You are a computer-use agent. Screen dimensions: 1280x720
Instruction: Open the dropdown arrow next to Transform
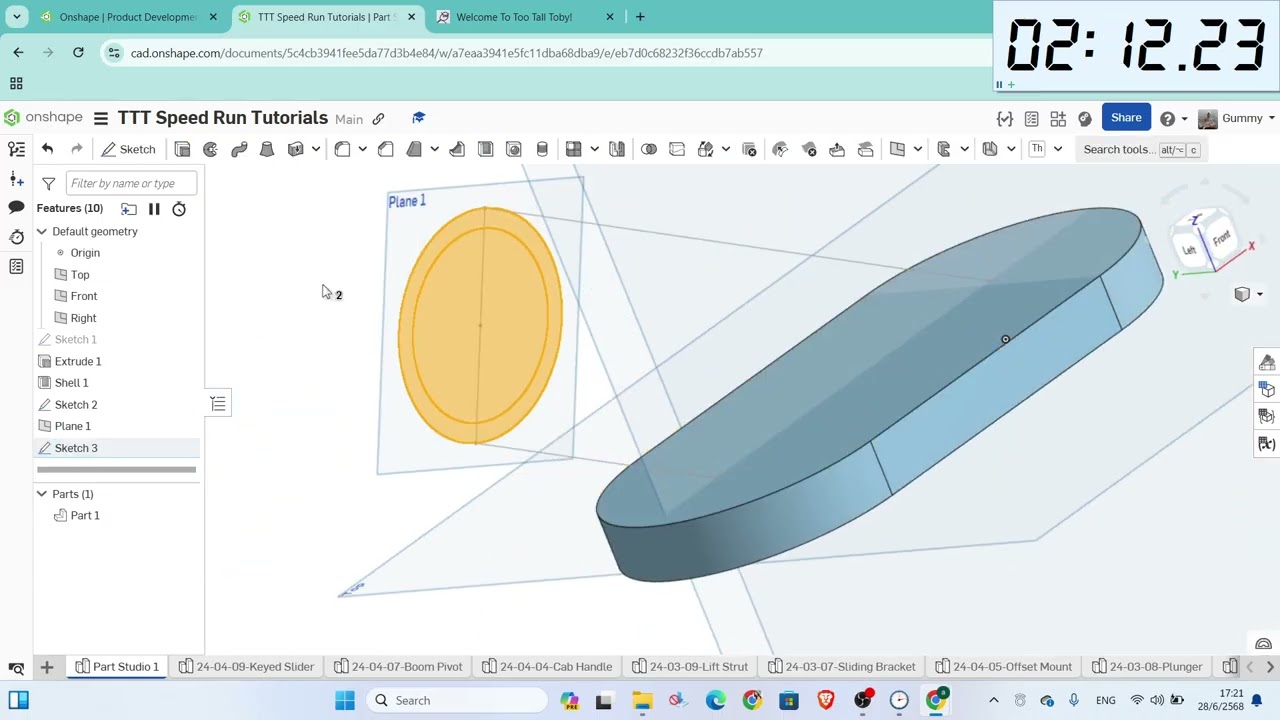726,149
